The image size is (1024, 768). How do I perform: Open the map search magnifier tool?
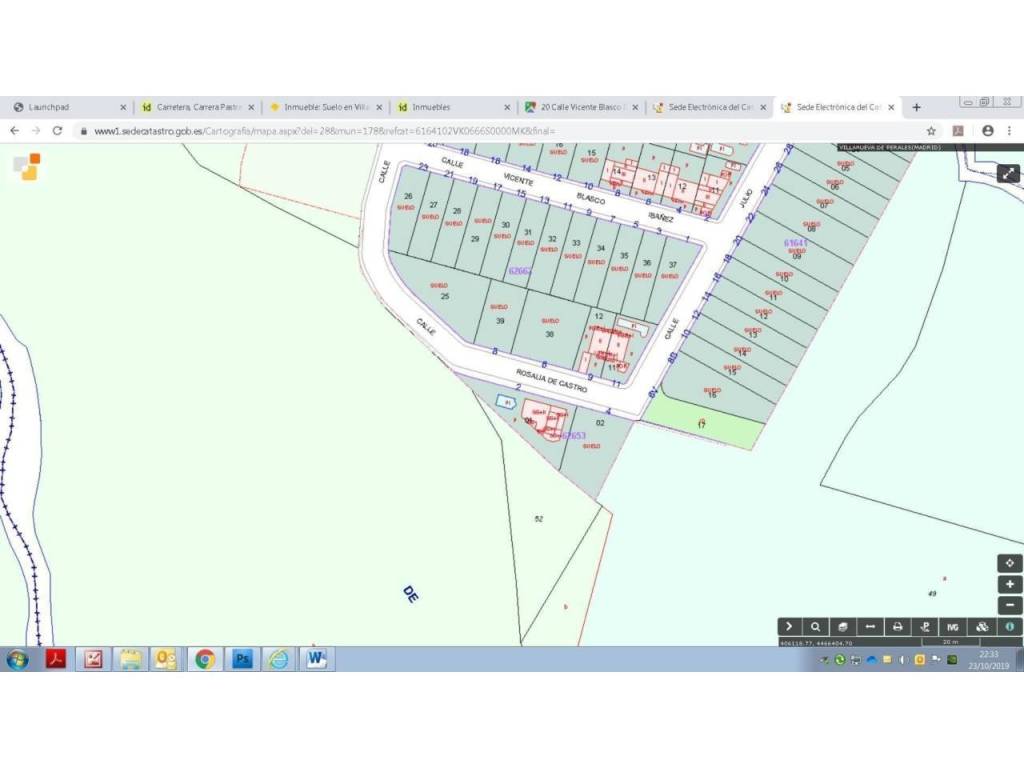click(x=816, y=627)
